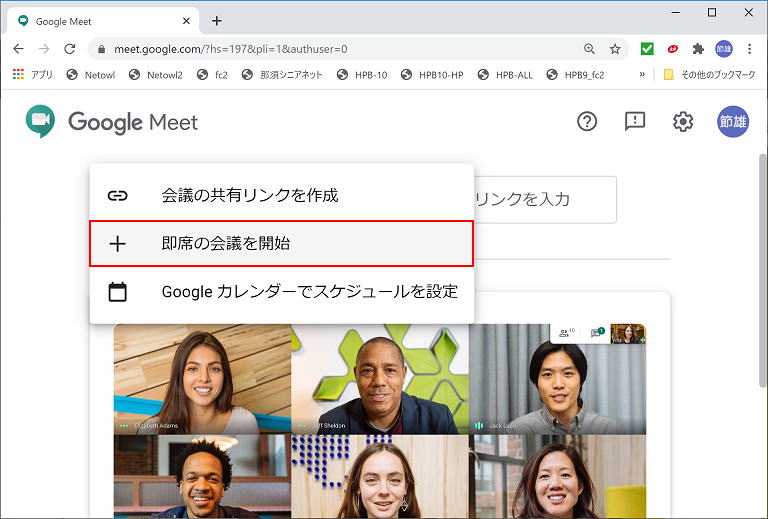
Task: Open the report a problem feedback icon
Action: [635, 121]
